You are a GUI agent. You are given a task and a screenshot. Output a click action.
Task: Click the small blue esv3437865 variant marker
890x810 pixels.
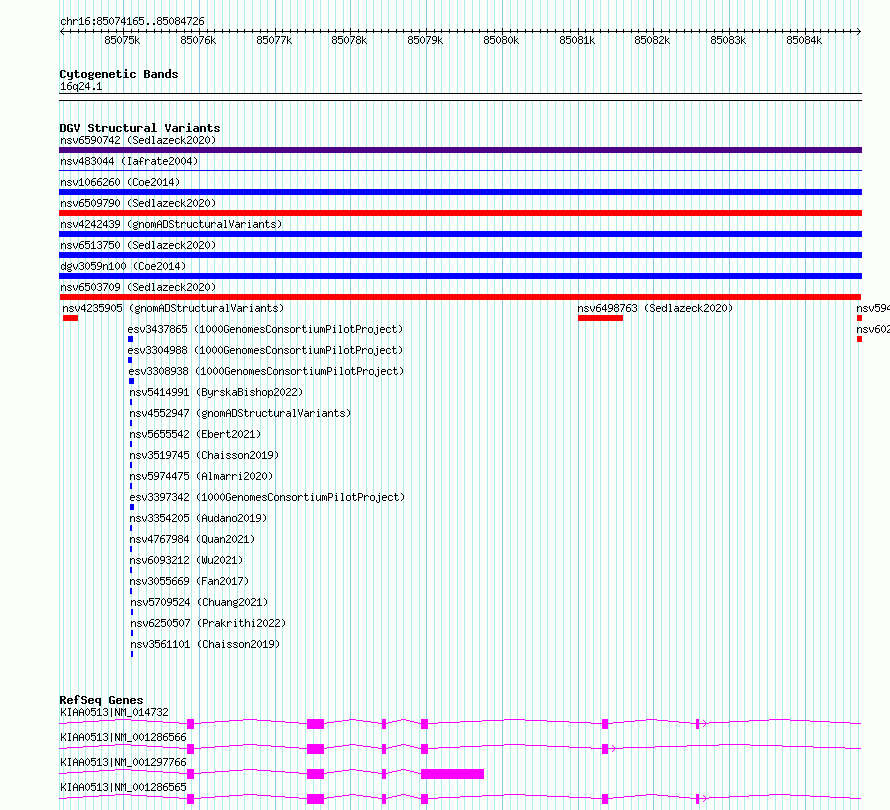point(131,339)
